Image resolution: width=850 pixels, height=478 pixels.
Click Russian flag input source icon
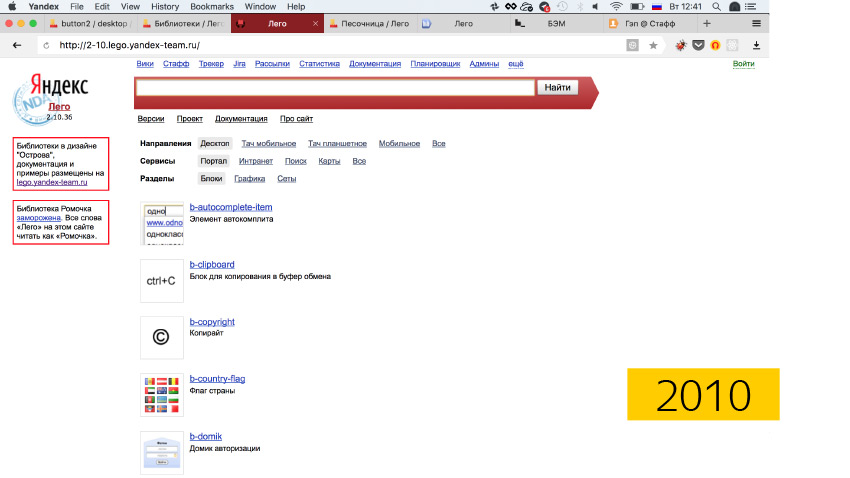click(x=657, y=7)
